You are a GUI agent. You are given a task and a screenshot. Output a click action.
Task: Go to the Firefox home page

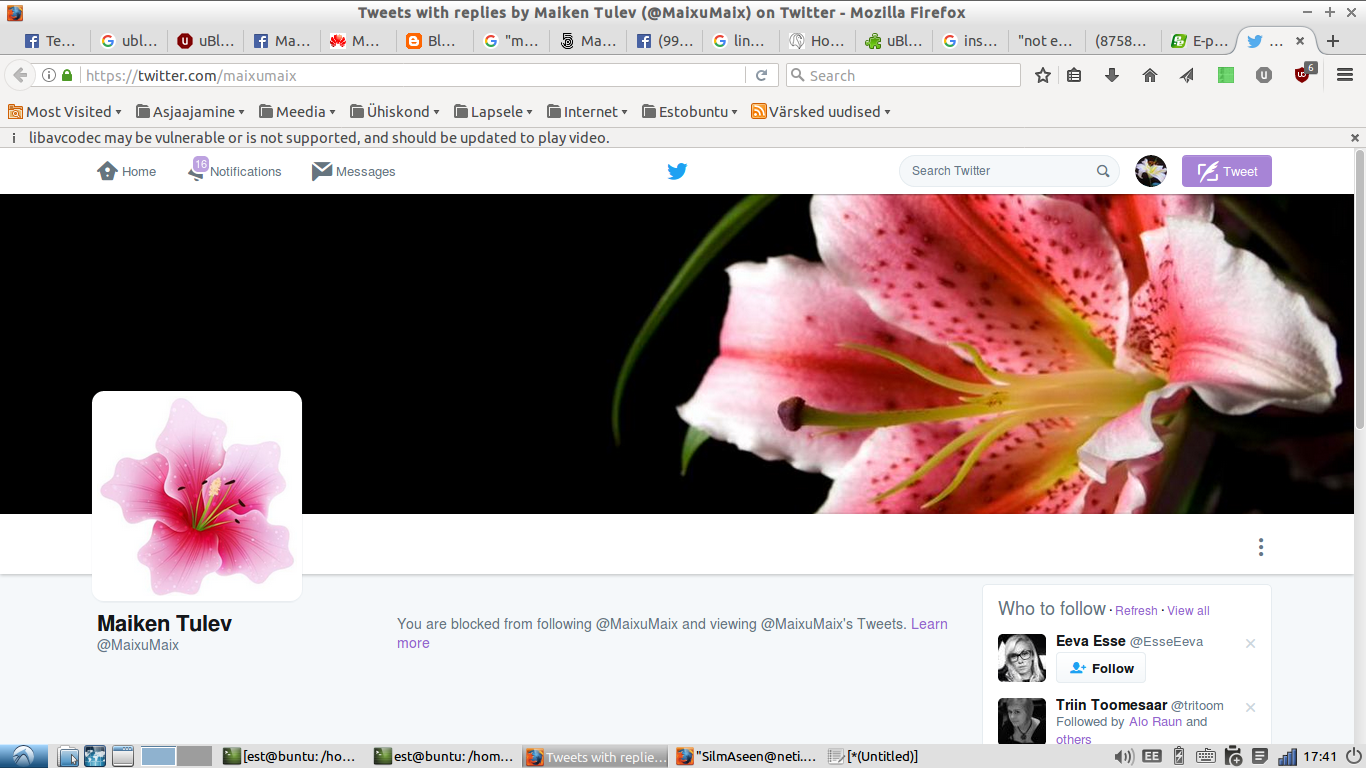pyautogui.click(x=1150, y=75)
